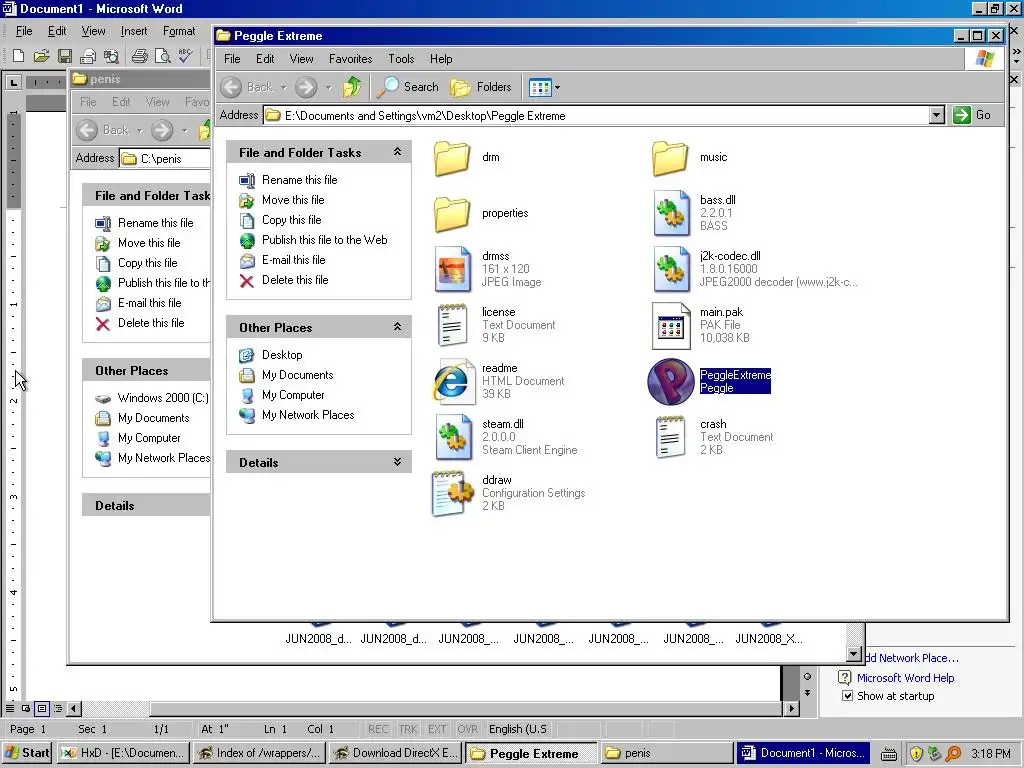Click Print Layout view button in Word

tap(42, 708)
